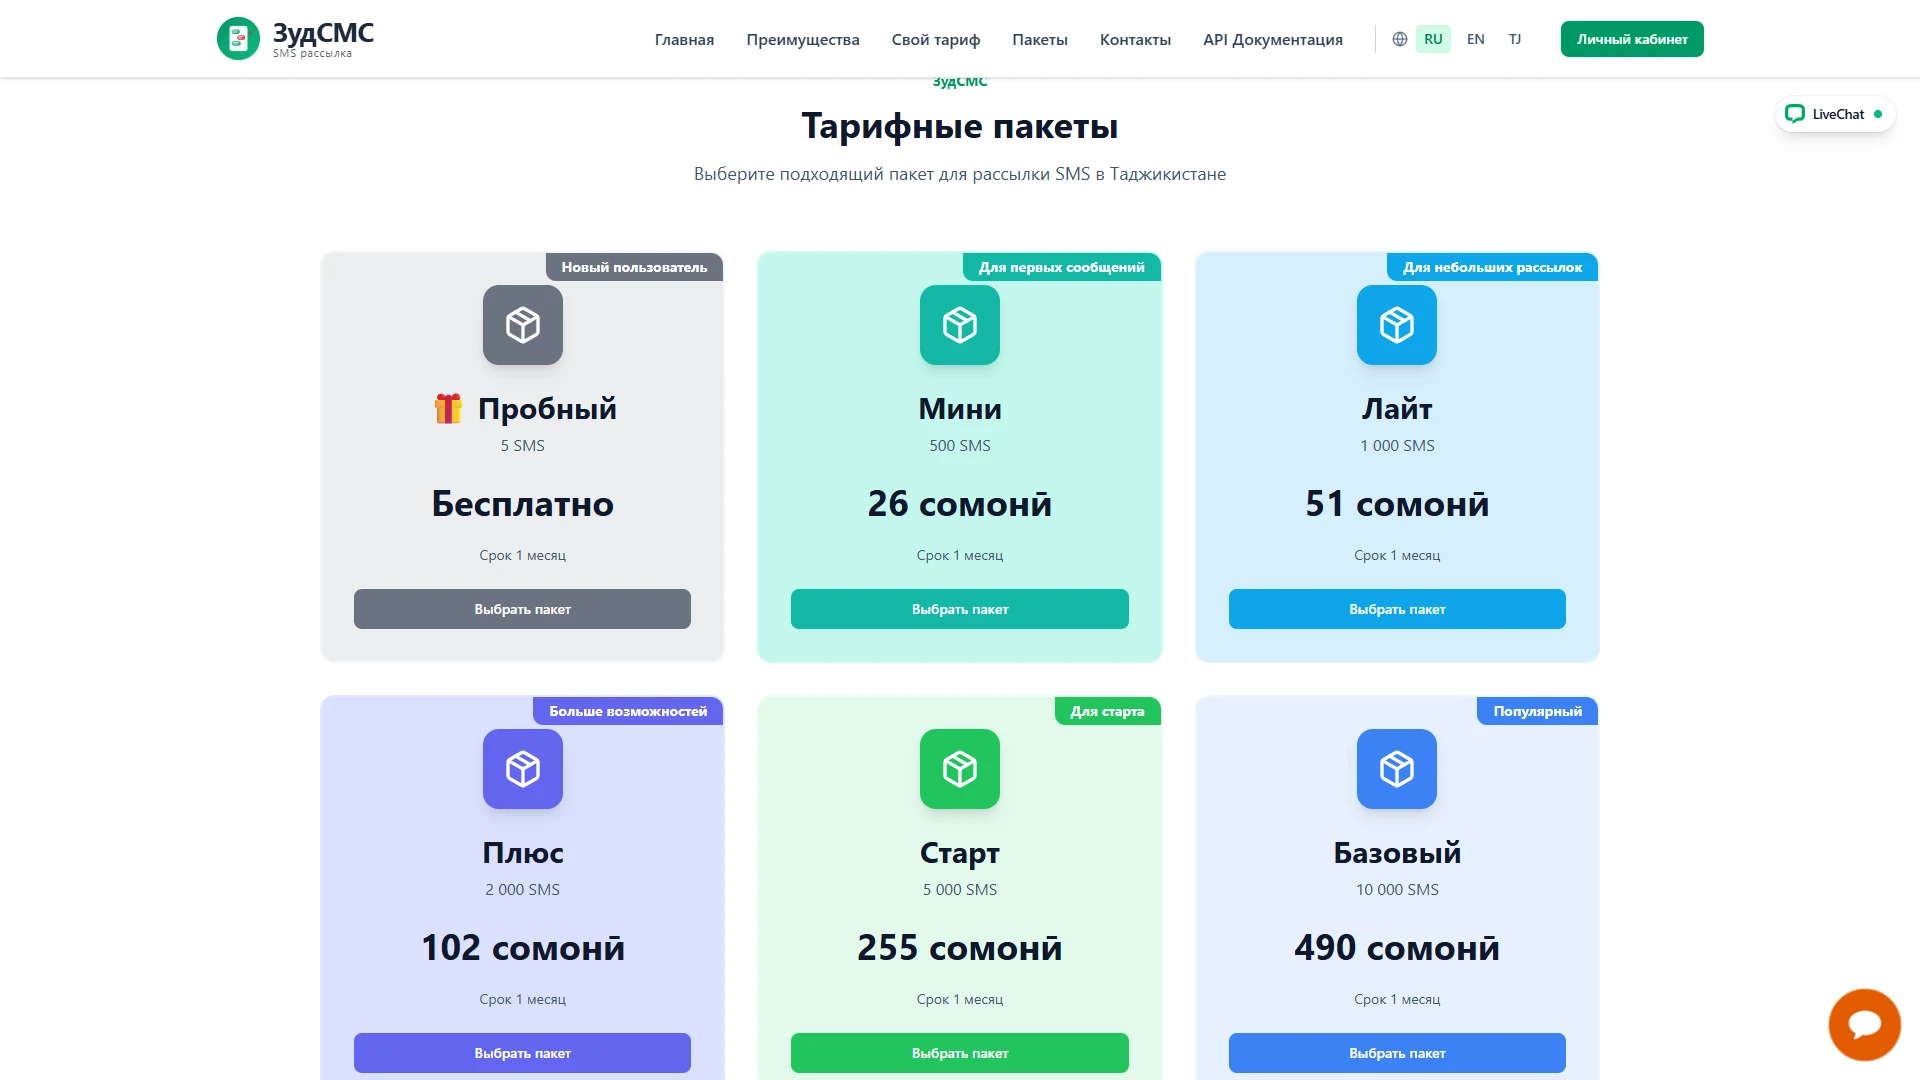Click the Популярный badge
Screen dimensions: 1920x1080
coord(1537,711)
